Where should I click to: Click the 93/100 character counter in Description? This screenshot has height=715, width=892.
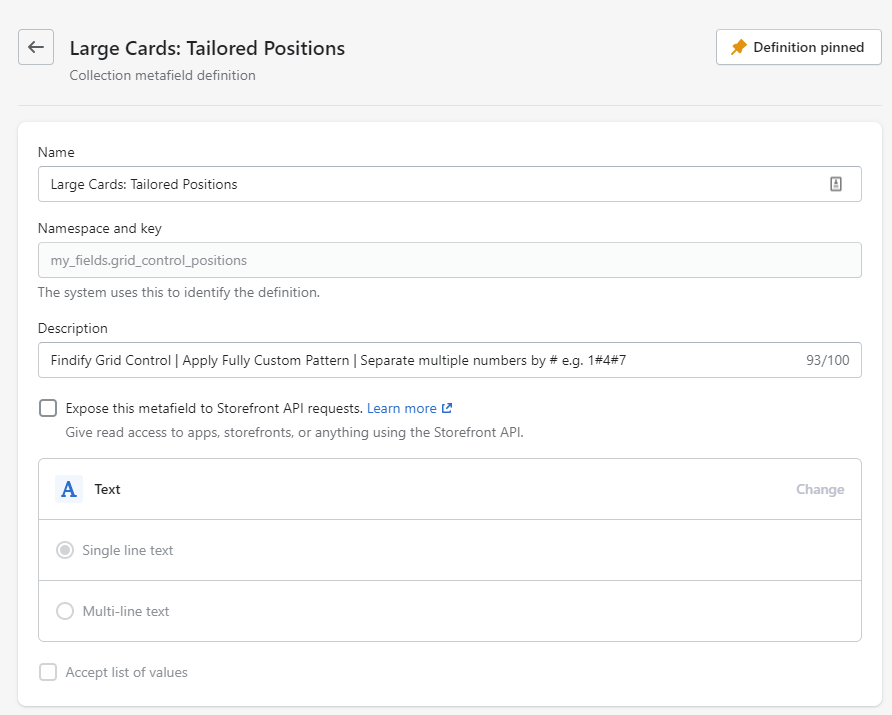pos(830,359)
